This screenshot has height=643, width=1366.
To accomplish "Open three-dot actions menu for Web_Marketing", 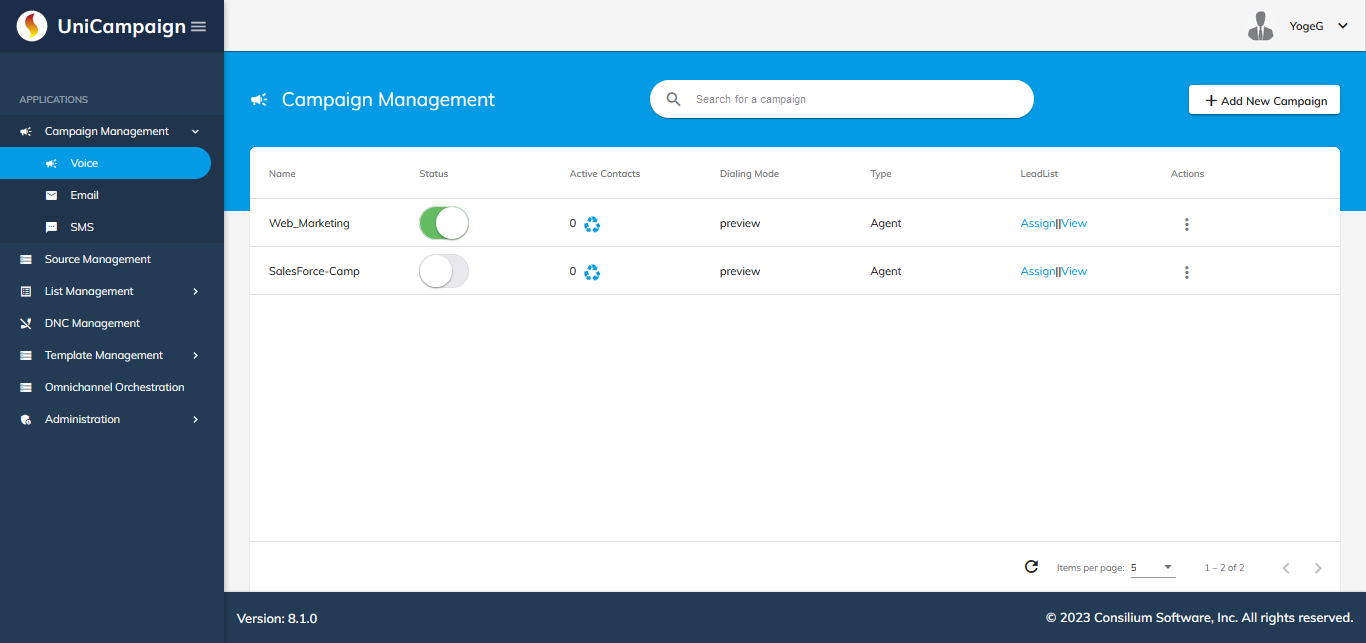I will point(1186,224).
